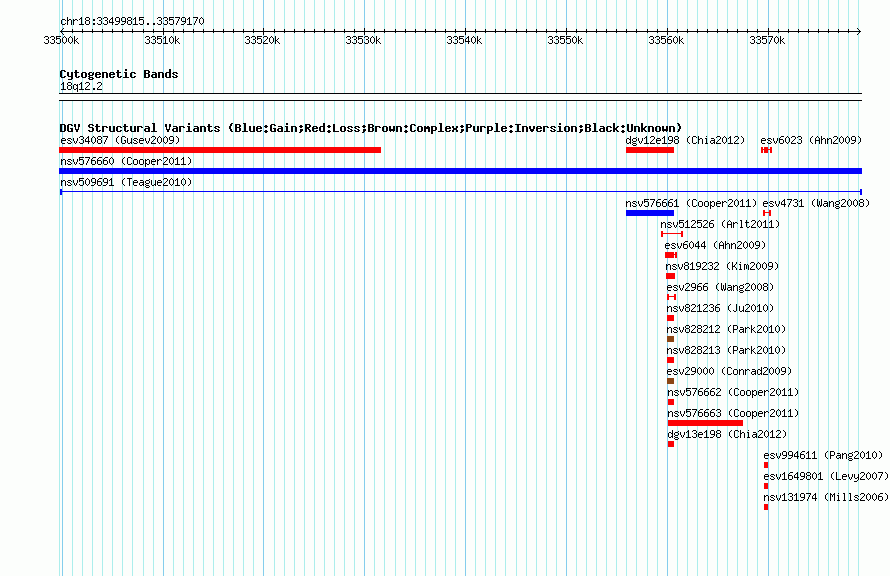Screen dimensions: 890x576
Task: Click the dgv13e198 (Chia2012) red block
Action: (671, 444)
